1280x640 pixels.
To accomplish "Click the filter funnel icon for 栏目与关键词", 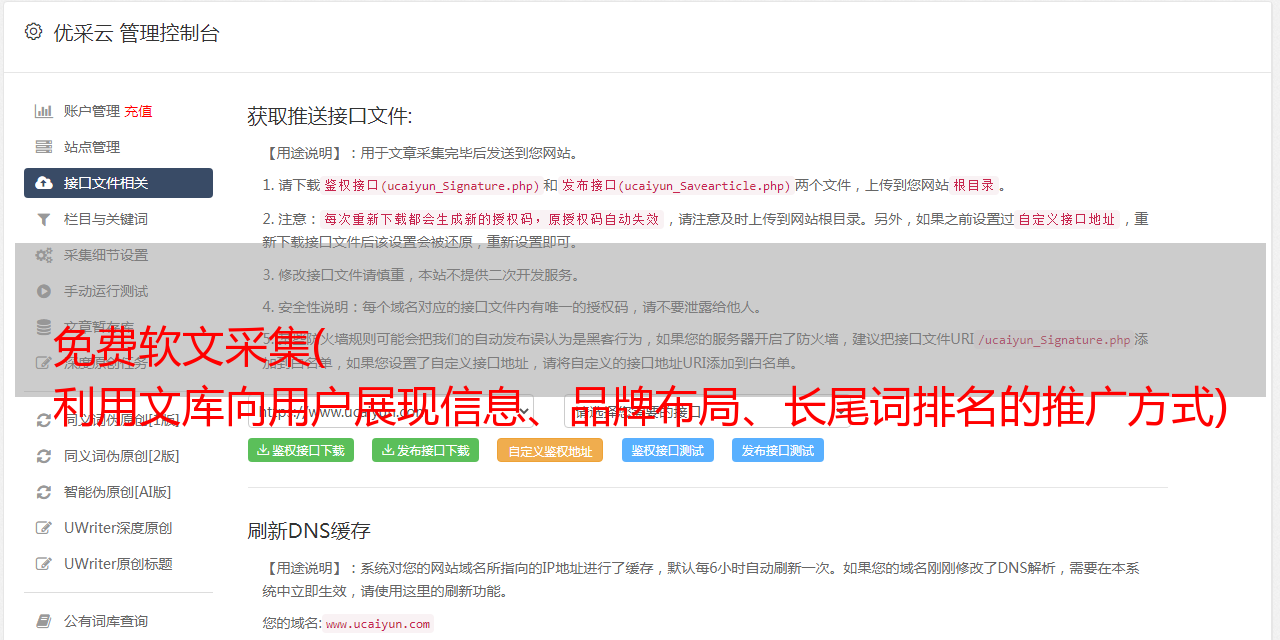I will click(x=44, y=219).
